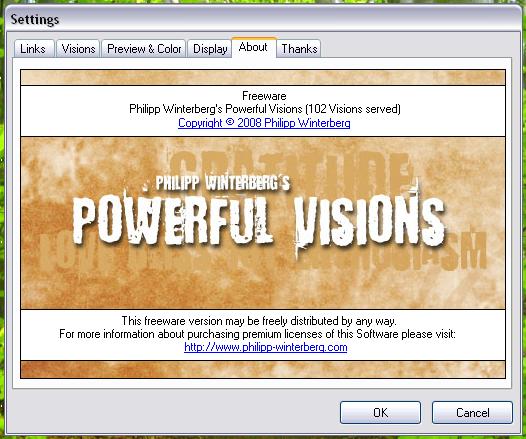This screenshot has height=439, width=526.
Task: Visit the philipp-winterberg.com website link
Action: (265, 347)
